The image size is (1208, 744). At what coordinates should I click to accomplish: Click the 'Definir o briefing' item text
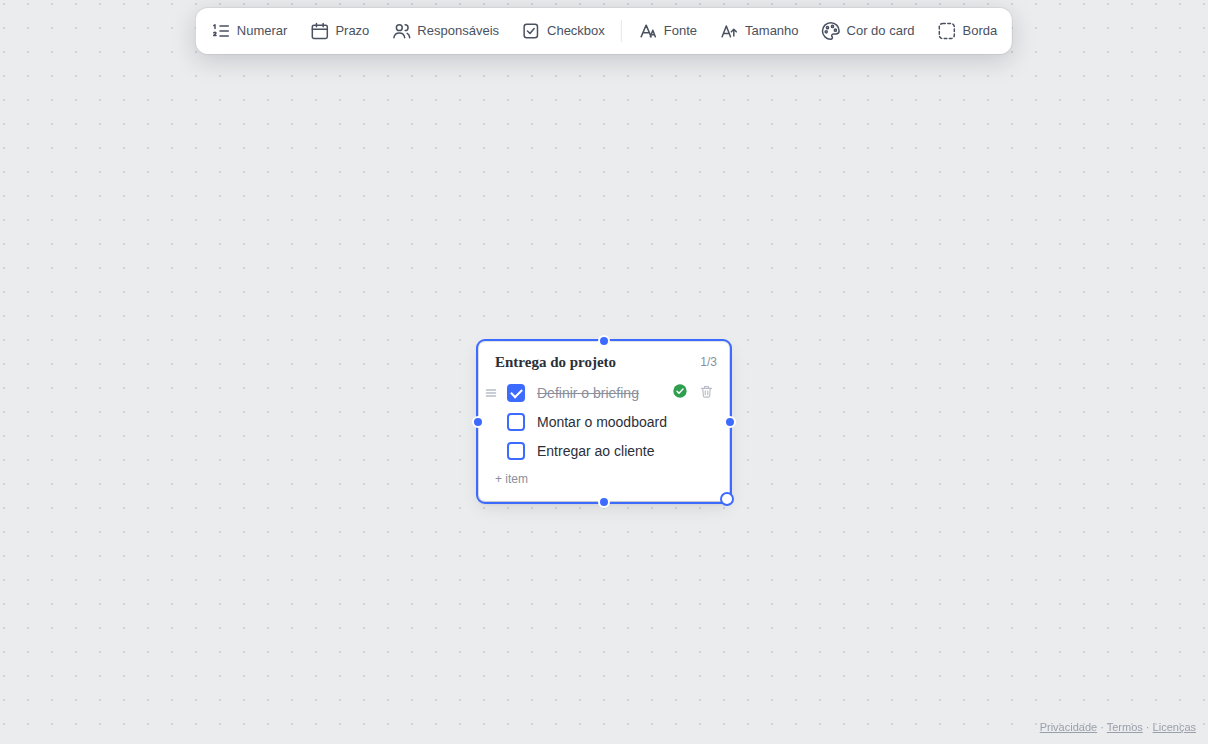click(x=588, y=393)
